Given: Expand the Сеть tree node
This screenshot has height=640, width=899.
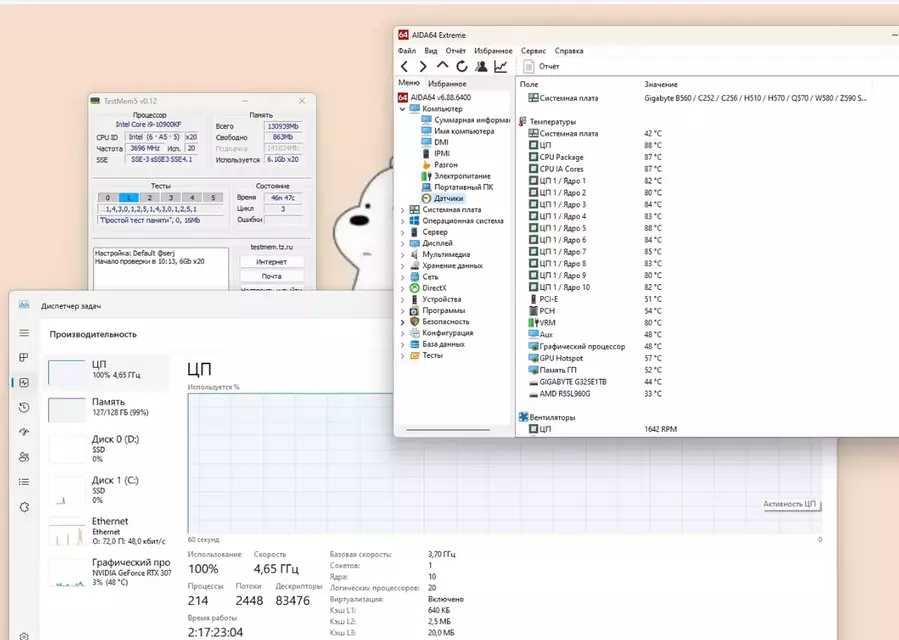Looking at the screenshot, I should pyautogui.click(x=402, y=277).
